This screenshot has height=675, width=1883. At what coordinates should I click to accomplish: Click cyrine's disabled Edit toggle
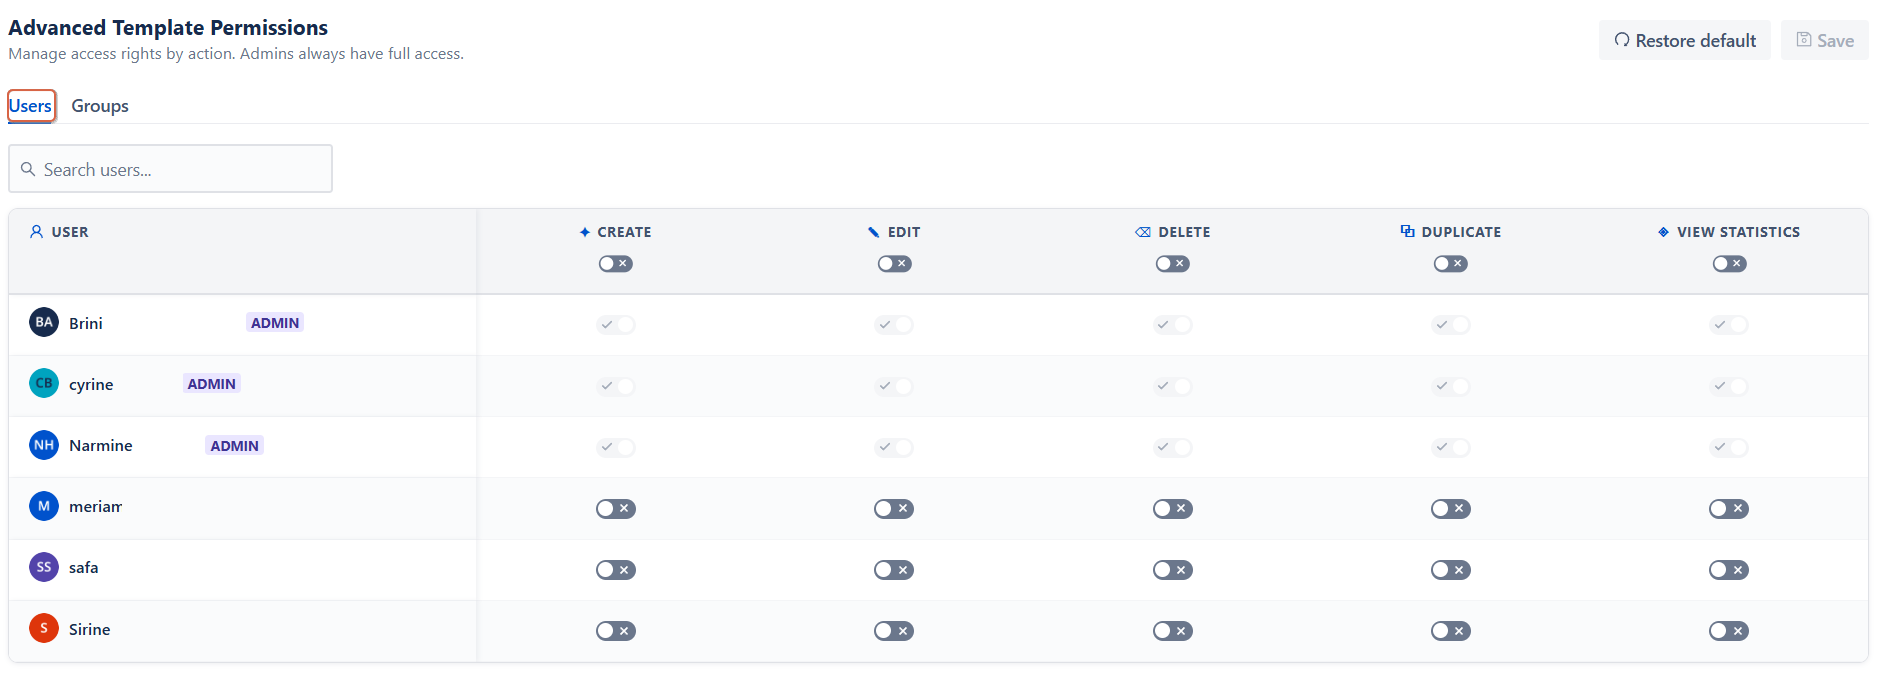[894, 386]
